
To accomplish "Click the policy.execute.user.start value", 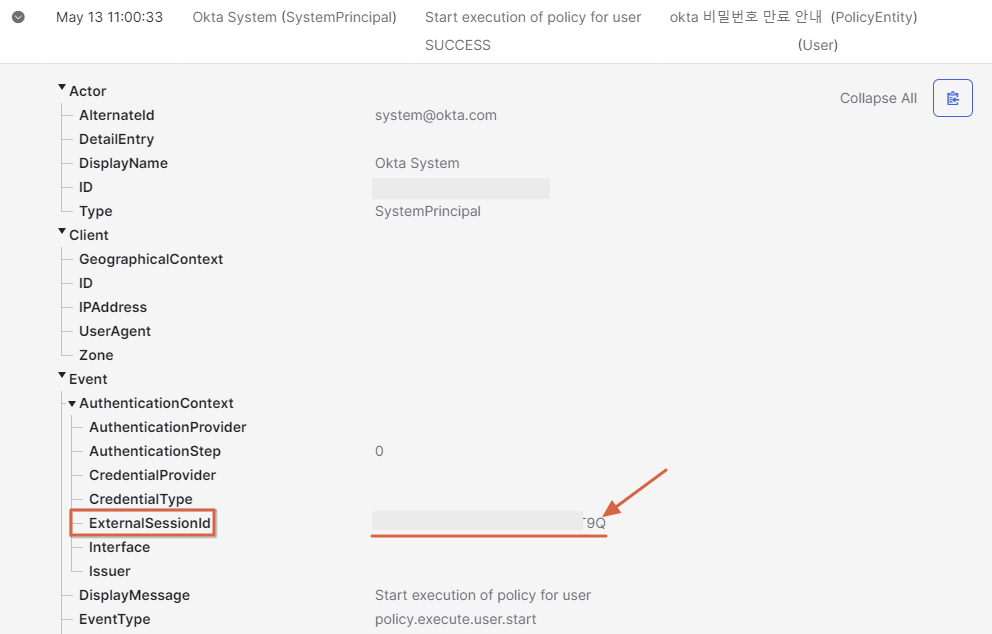I will click(x=455, y=619).
